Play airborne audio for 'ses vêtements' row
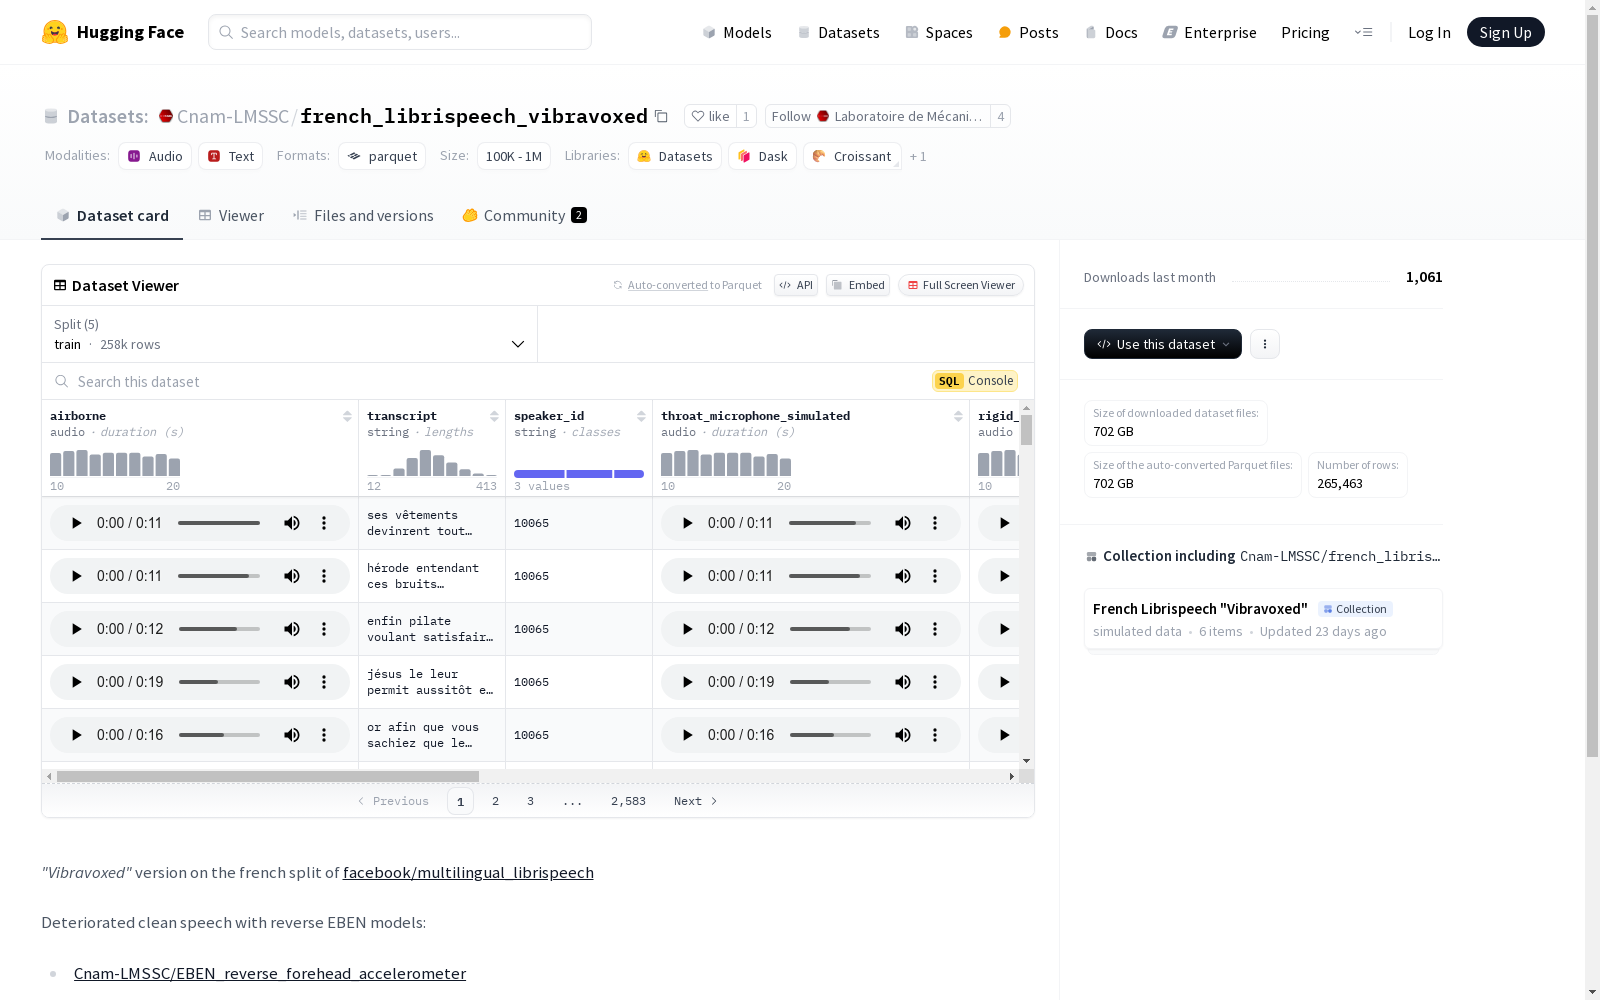The height and width of the screenshot is (1000, 1600). (x=76, y=523)
